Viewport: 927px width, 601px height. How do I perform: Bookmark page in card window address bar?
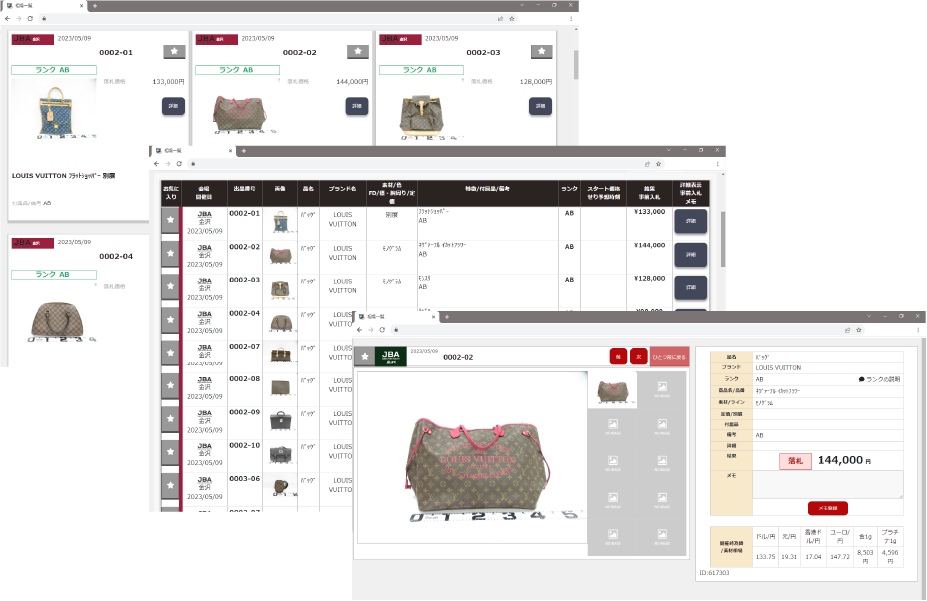coord(512,18)
